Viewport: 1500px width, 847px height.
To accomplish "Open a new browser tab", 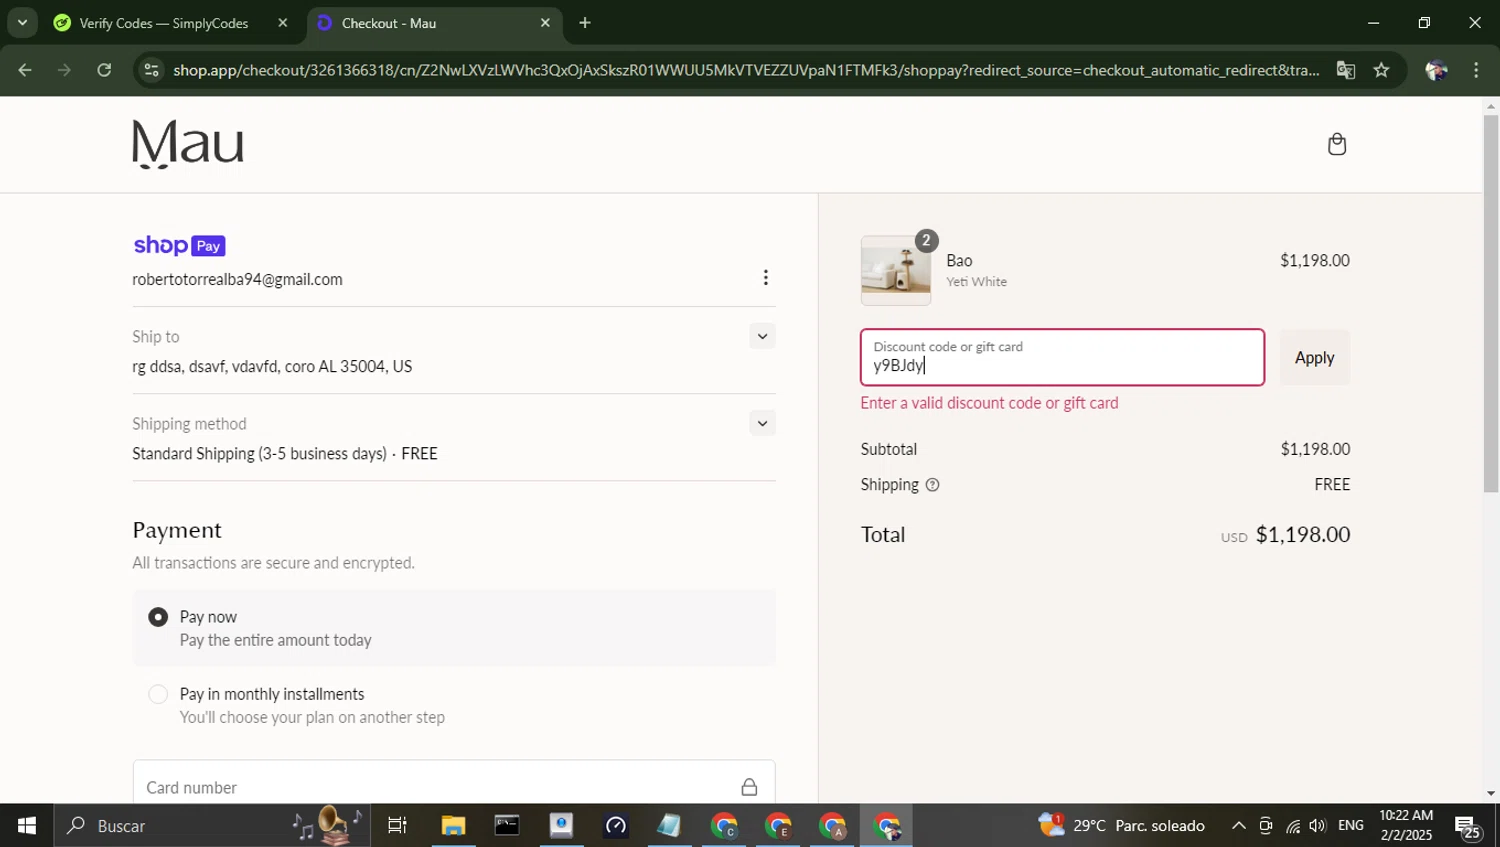I will [585, 23].
